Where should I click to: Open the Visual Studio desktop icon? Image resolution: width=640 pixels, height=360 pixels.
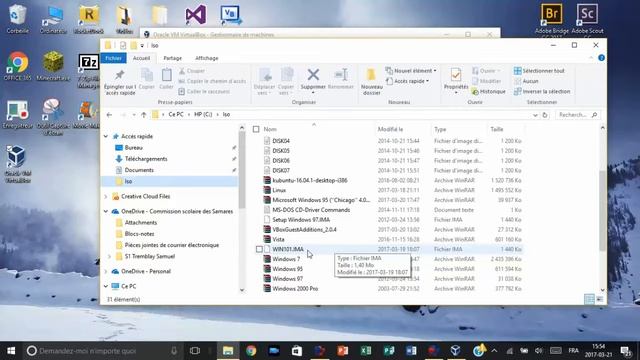[196, 15]
